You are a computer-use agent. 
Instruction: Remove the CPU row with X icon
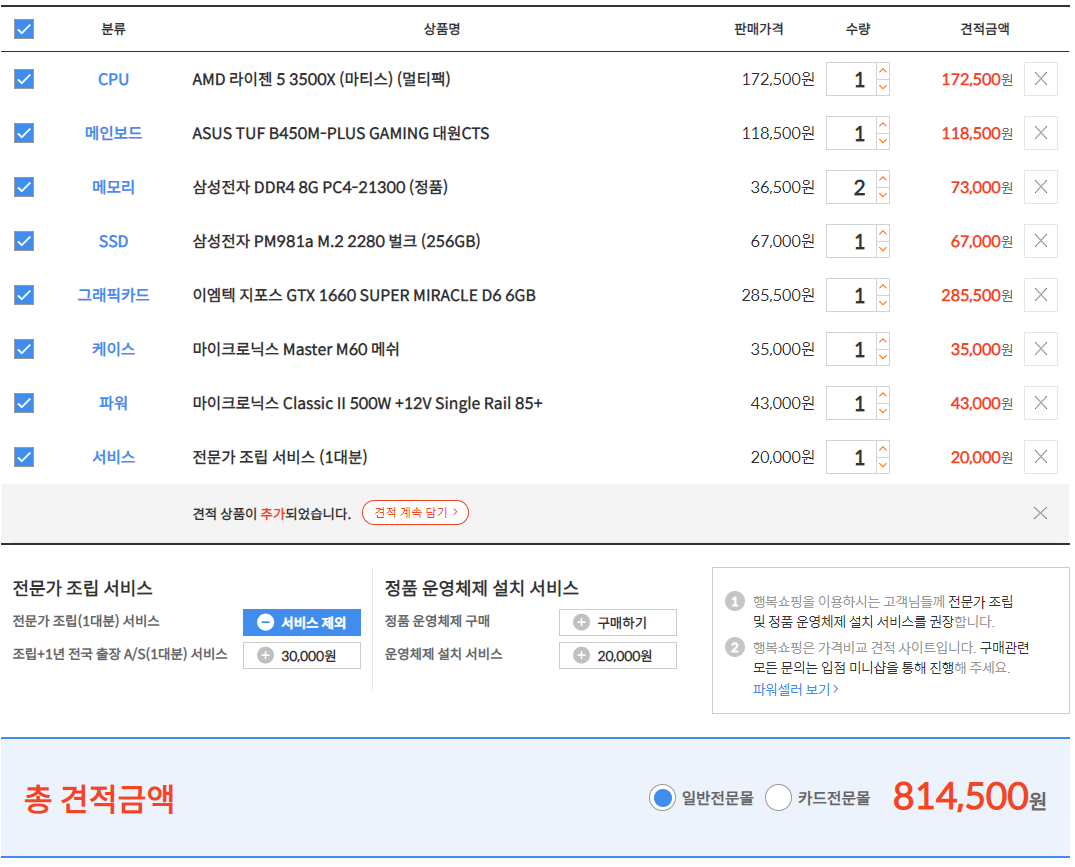[1040, 79]
